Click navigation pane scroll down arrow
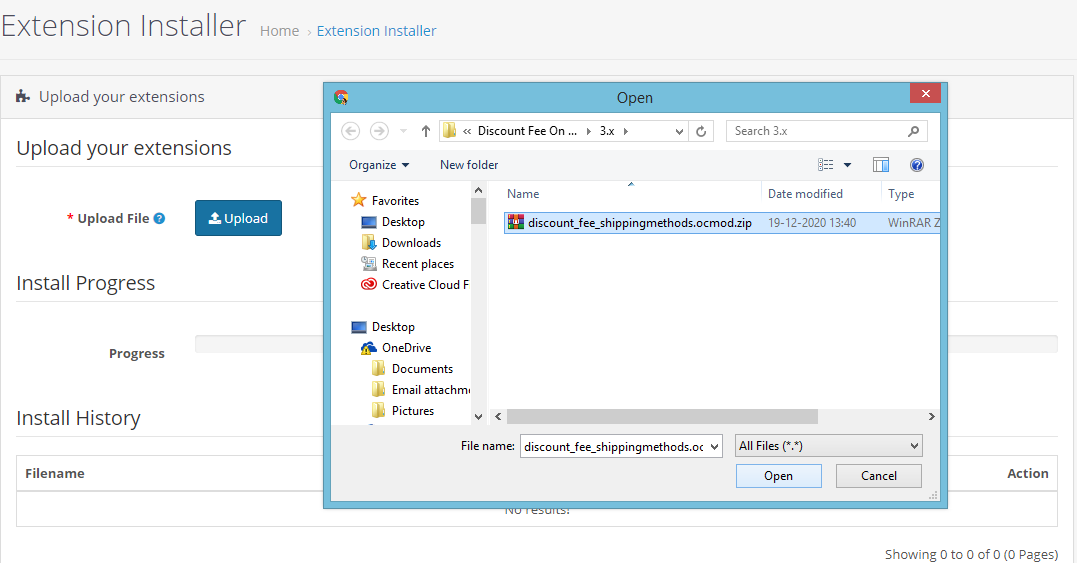Viewport: 1077px width, 563px height. pyautogui.click(x=478, y=417)
